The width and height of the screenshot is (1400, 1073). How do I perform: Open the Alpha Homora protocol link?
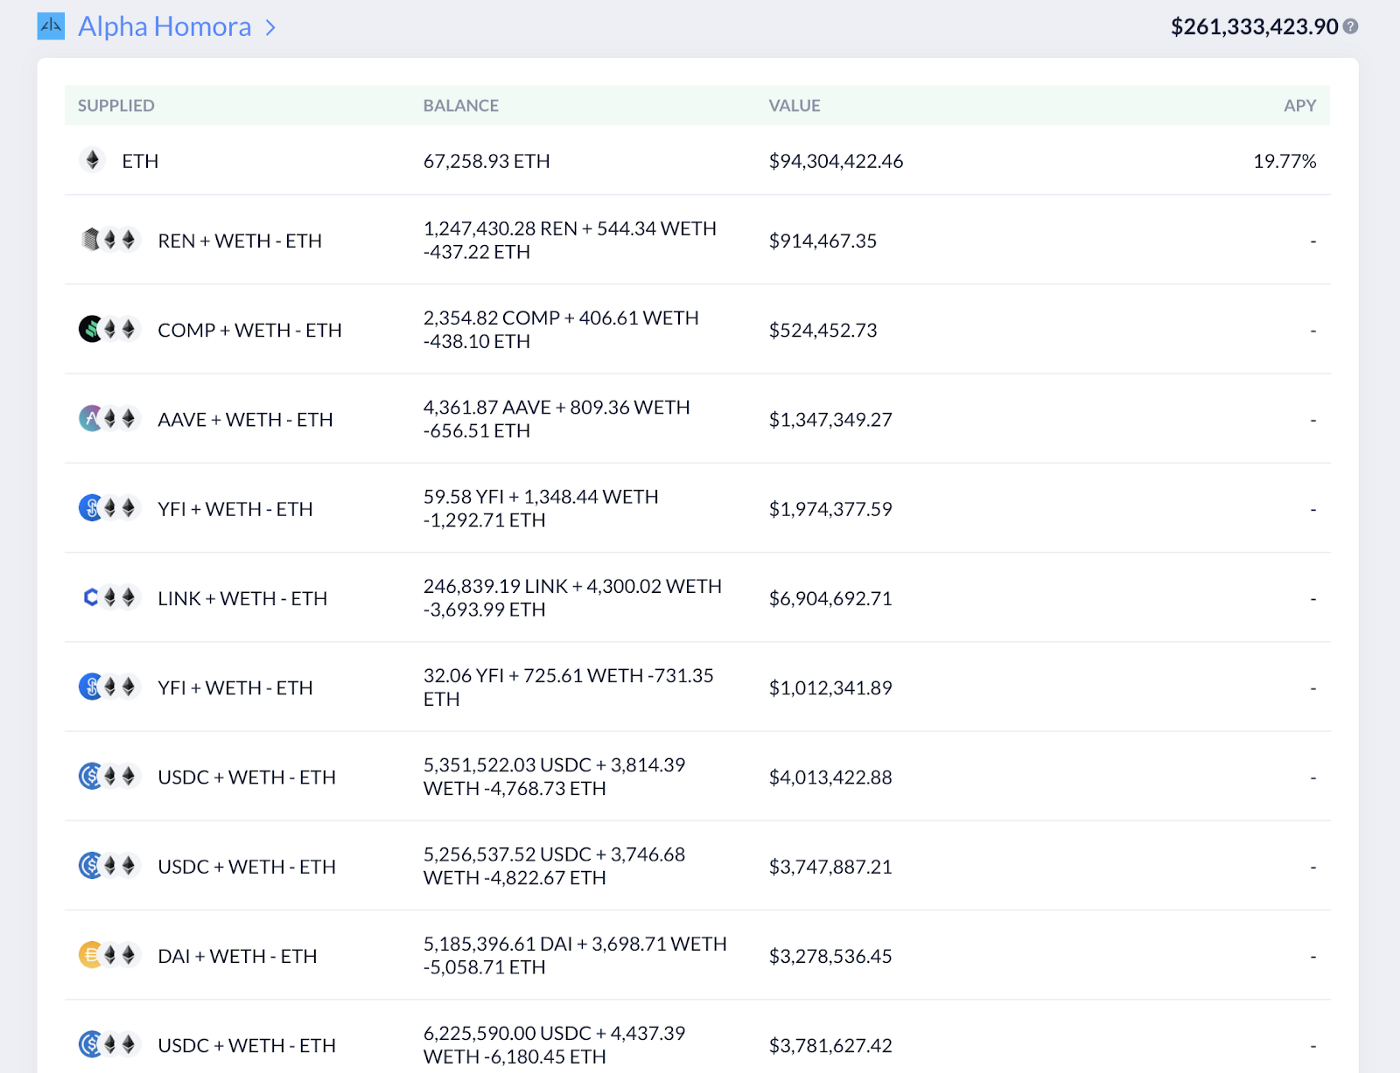165,26
